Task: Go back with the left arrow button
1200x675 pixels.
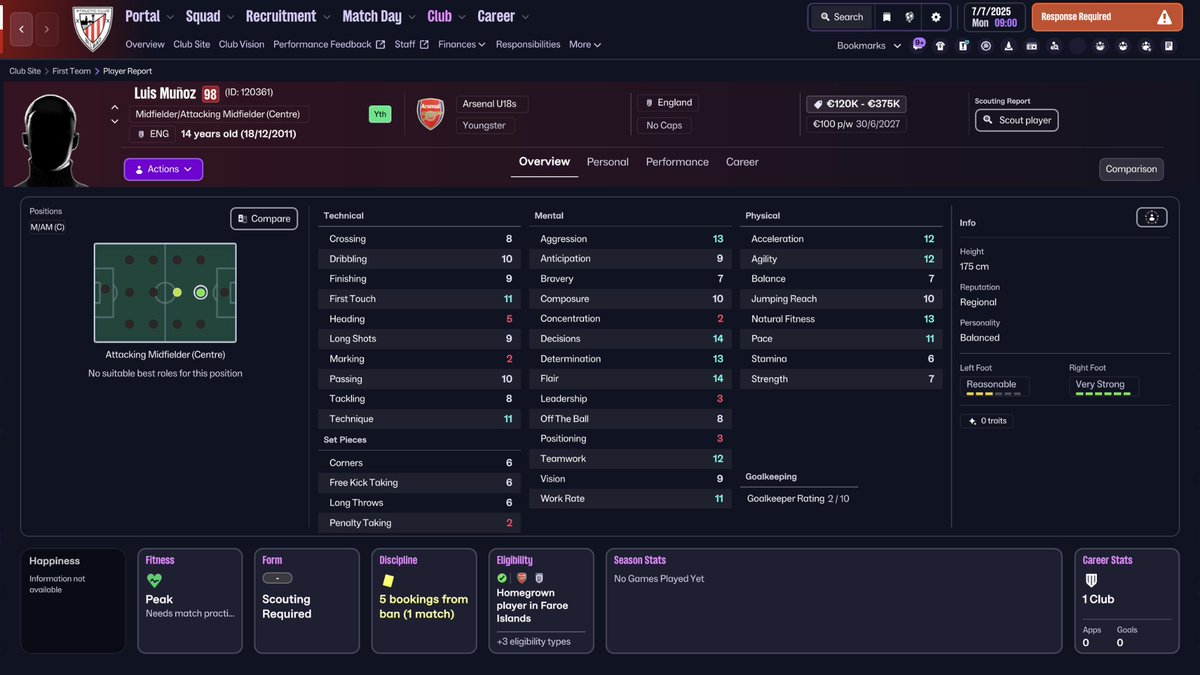Action: pos(22,29)
